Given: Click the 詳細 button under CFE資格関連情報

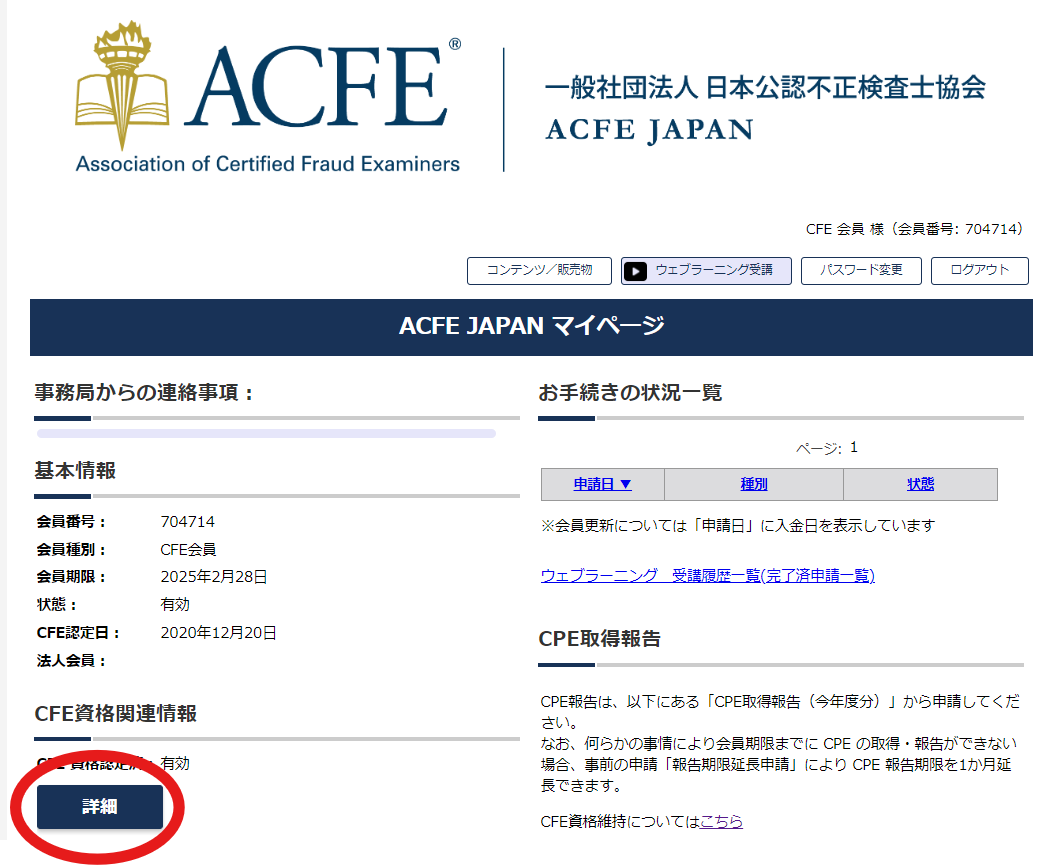Looking at the screenshot, I should 100,807.
